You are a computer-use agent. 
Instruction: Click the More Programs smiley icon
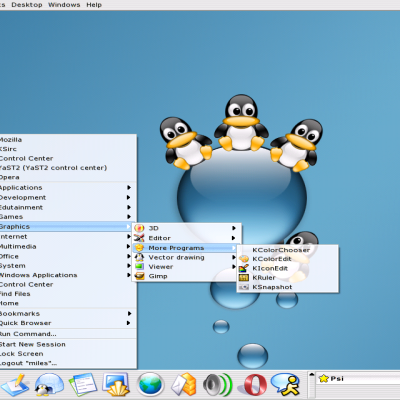[x=139, y=248]
